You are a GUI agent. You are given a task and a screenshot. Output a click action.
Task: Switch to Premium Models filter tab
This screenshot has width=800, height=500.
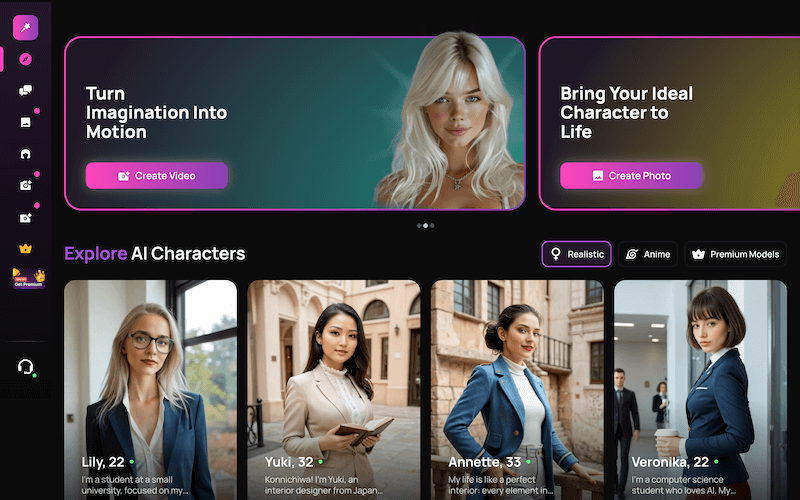point(735,254)
